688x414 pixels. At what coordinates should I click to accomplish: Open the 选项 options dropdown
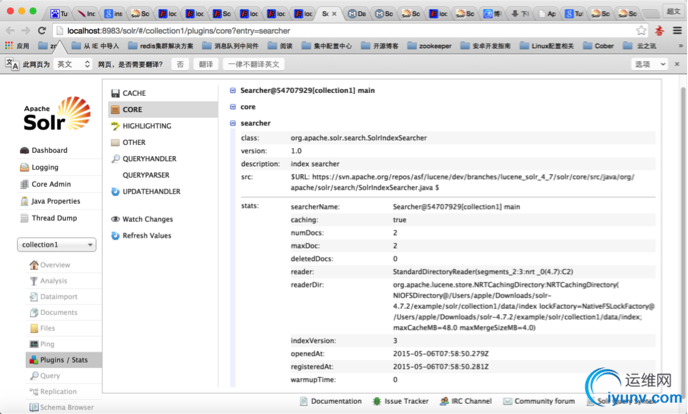[x=649, y=64]
